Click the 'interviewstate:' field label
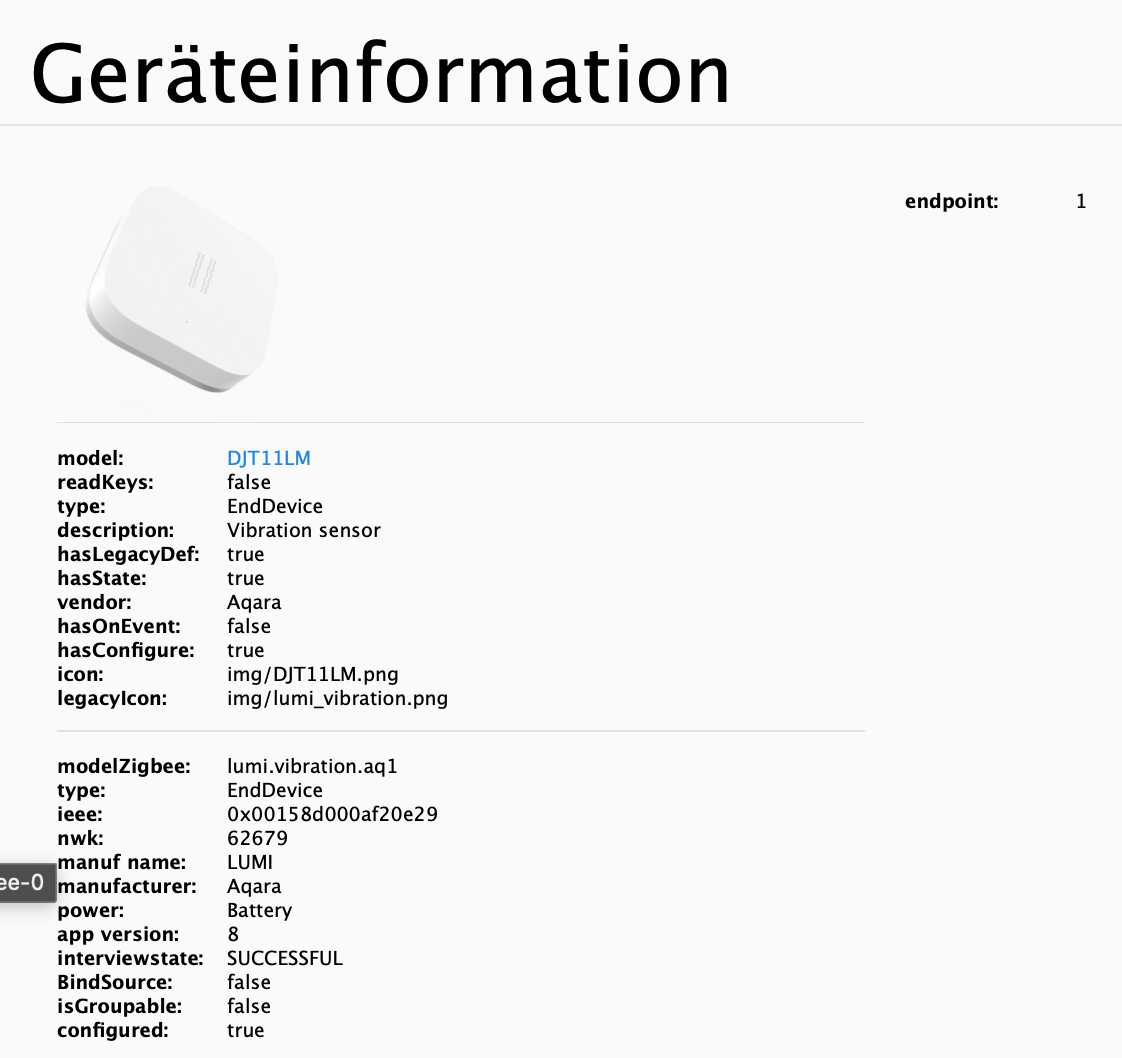The height and width of the screenshot is (1058, 1122). click(x=130, y=959)
